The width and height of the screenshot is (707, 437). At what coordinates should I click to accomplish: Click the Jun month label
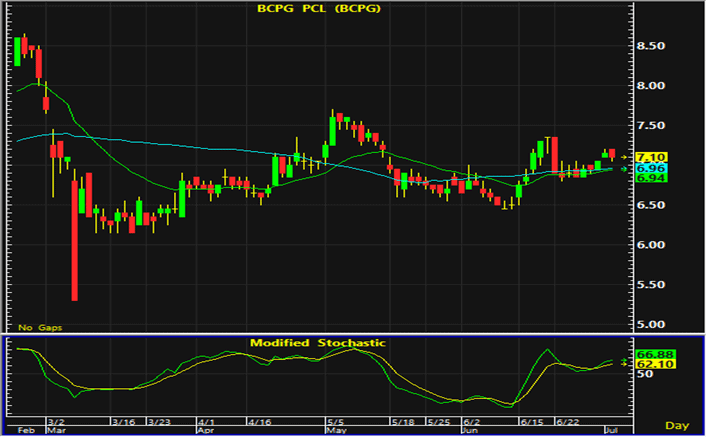[x=470, y=430]
